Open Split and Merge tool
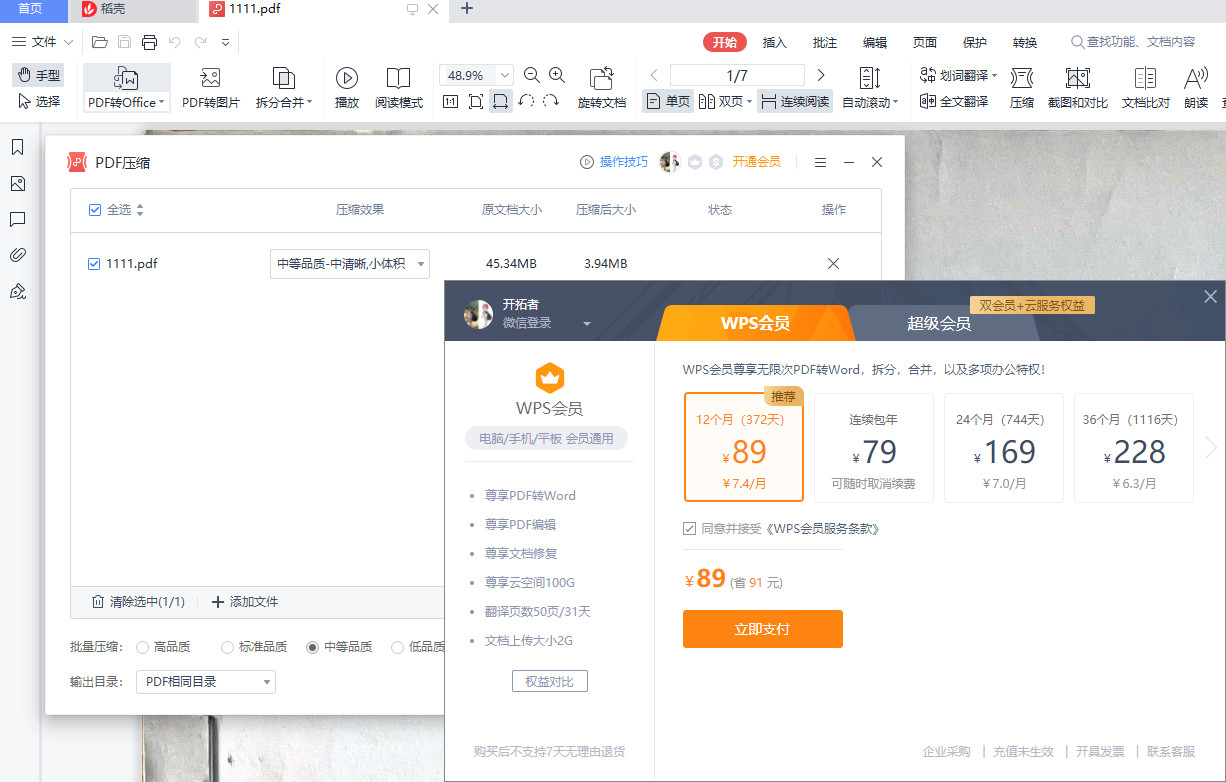 tap(284, 88)
